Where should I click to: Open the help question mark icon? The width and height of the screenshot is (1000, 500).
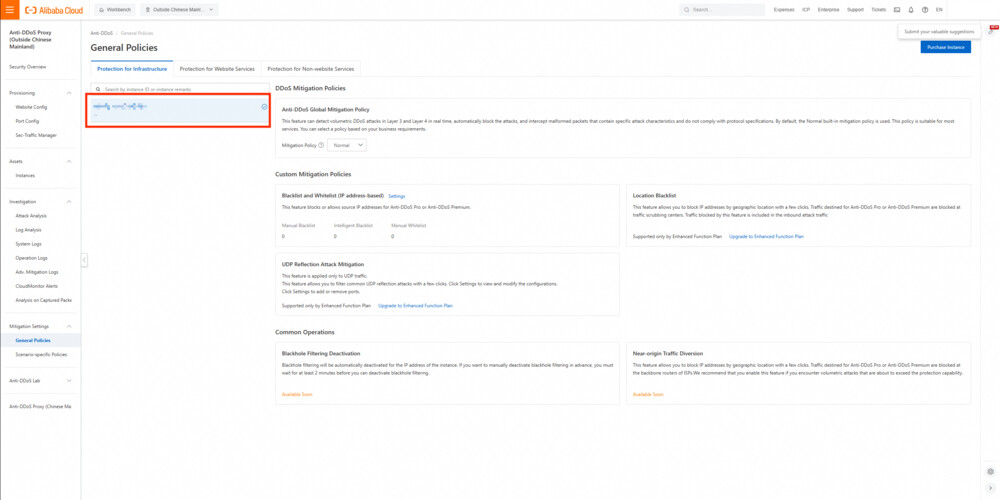(x=925, y=10)
